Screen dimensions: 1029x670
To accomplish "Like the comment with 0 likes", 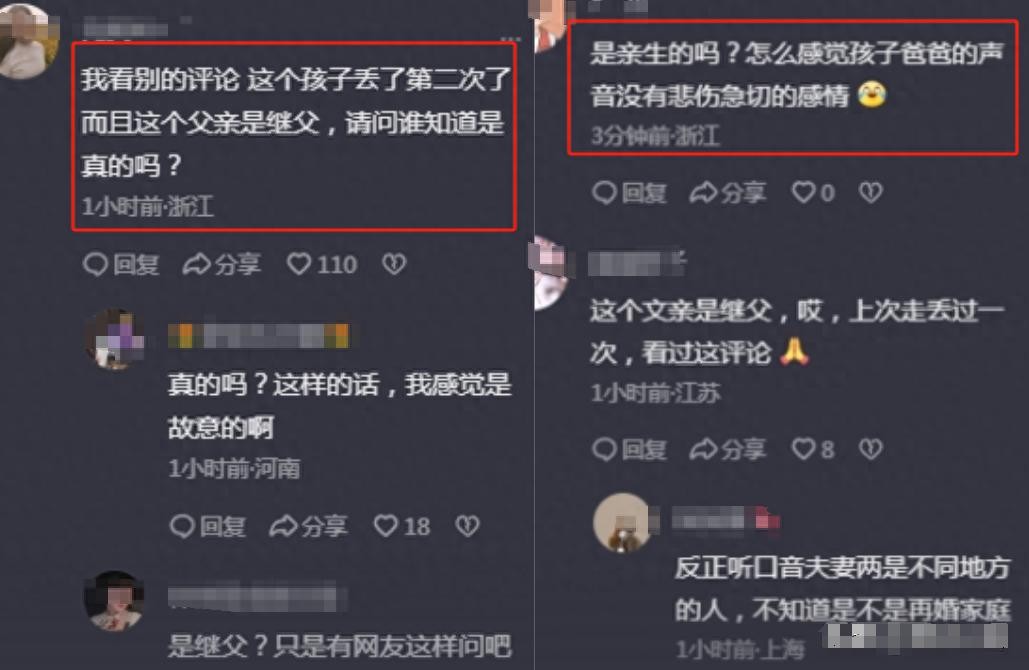I will pos(813,192).
